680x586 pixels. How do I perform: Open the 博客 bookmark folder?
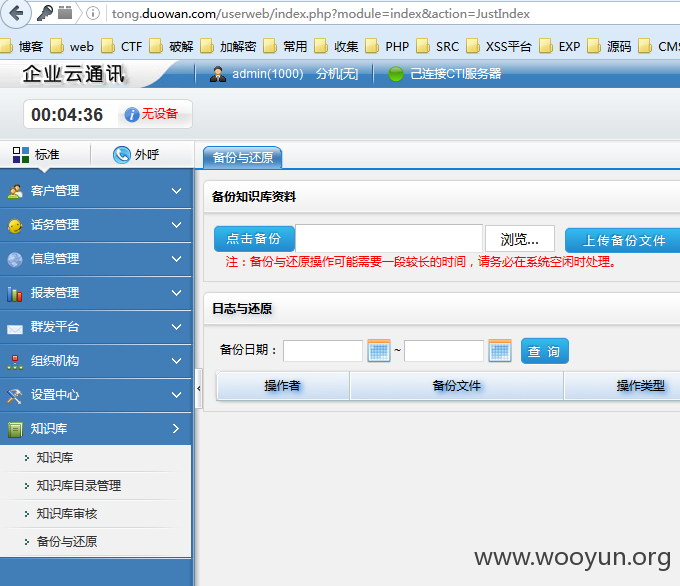[x=22, y=46]
